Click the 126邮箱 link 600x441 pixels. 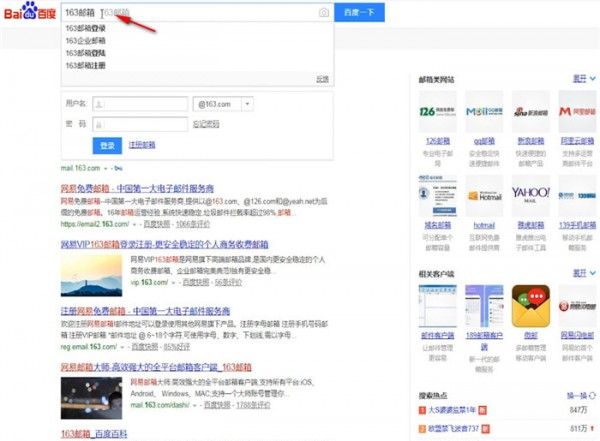point(438,141)
